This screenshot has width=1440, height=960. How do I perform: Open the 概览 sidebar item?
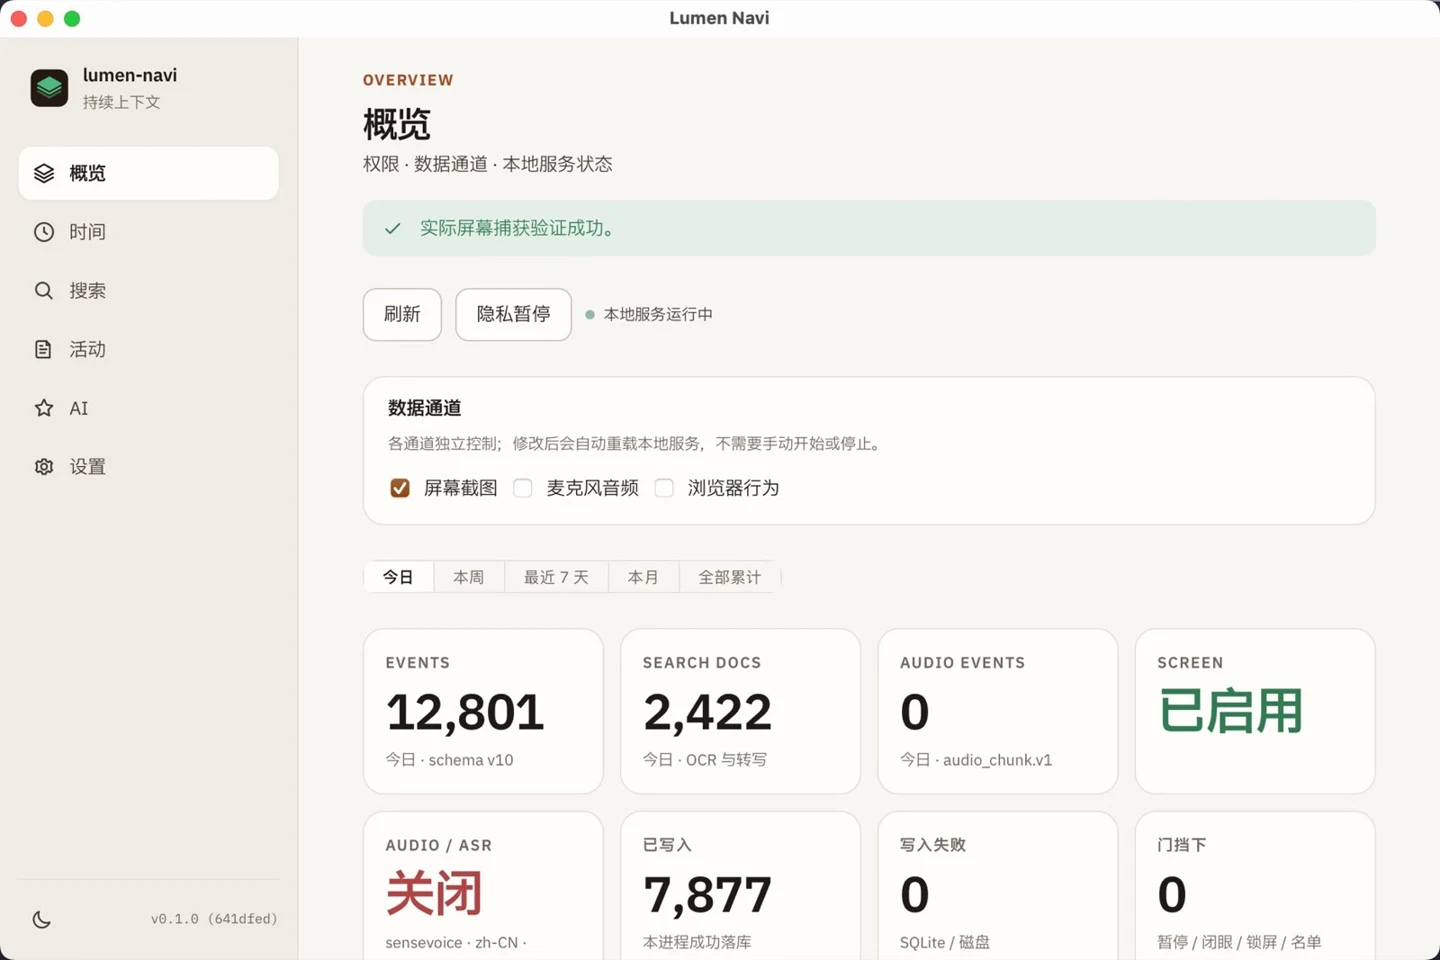pos(149,173)
